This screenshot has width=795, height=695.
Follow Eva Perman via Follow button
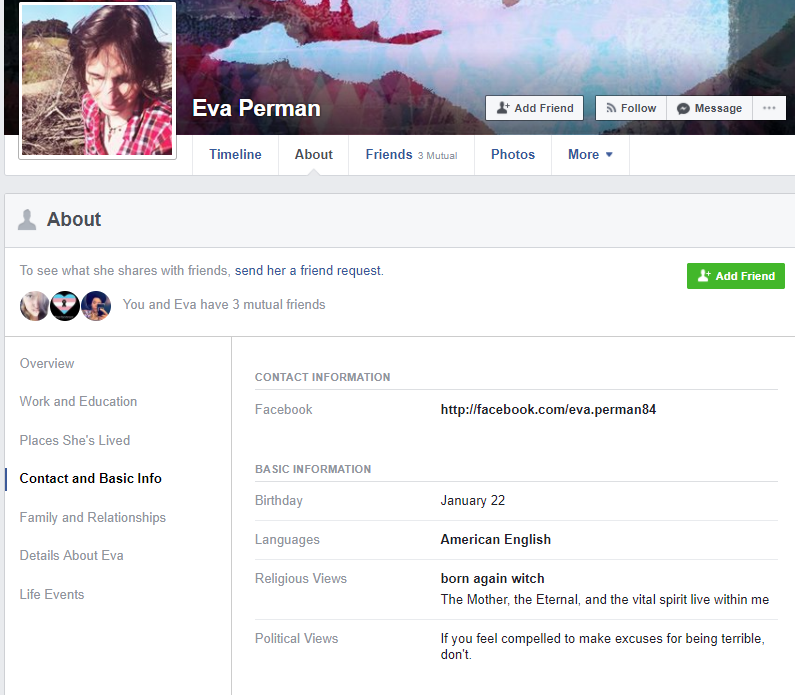(x=631, y=108)
